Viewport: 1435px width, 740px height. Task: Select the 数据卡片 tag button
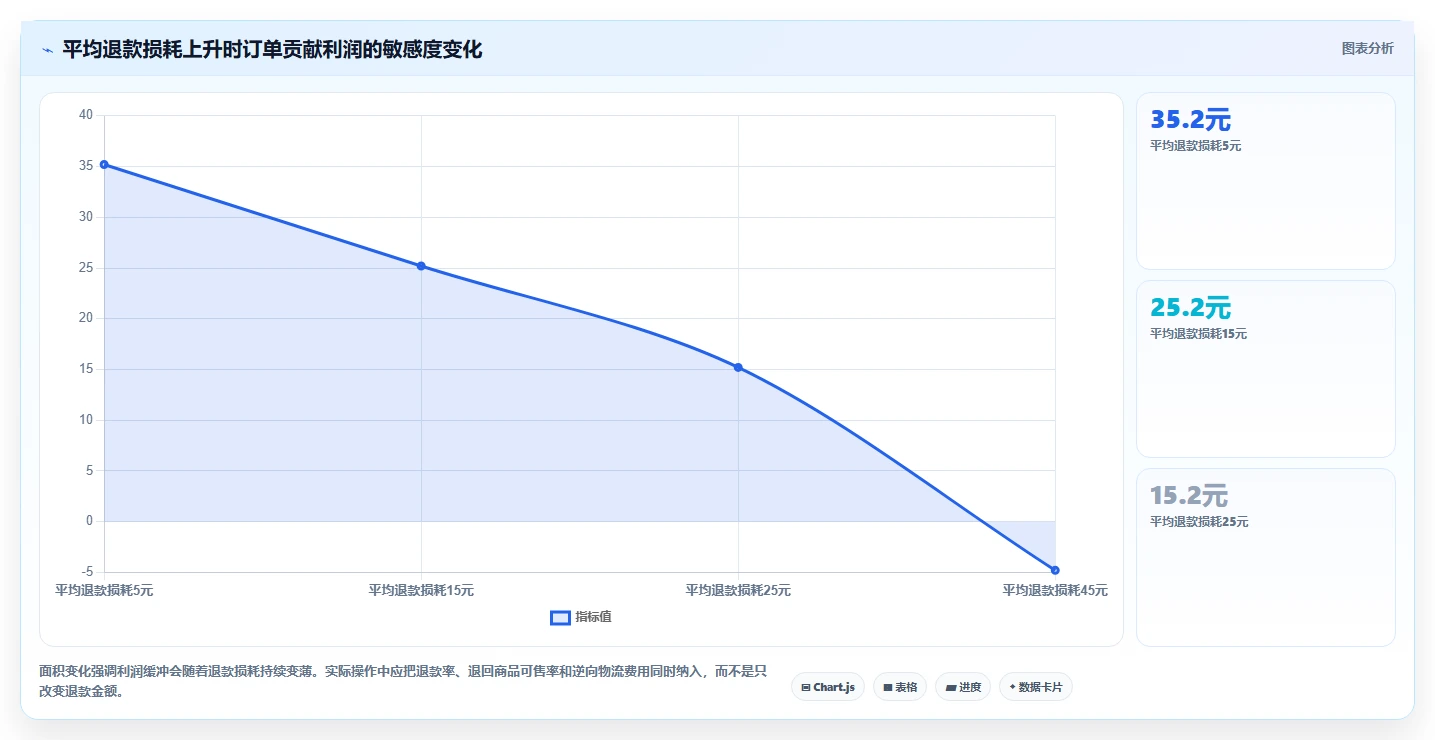pyautogui.click(x=1035, y=687)
